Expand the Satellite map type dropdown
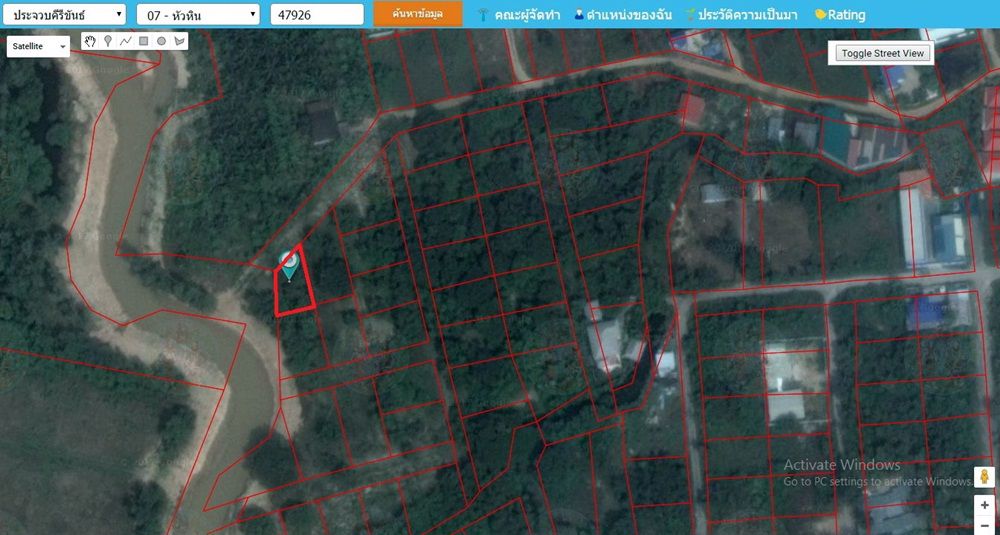 [x=38, y=46]
